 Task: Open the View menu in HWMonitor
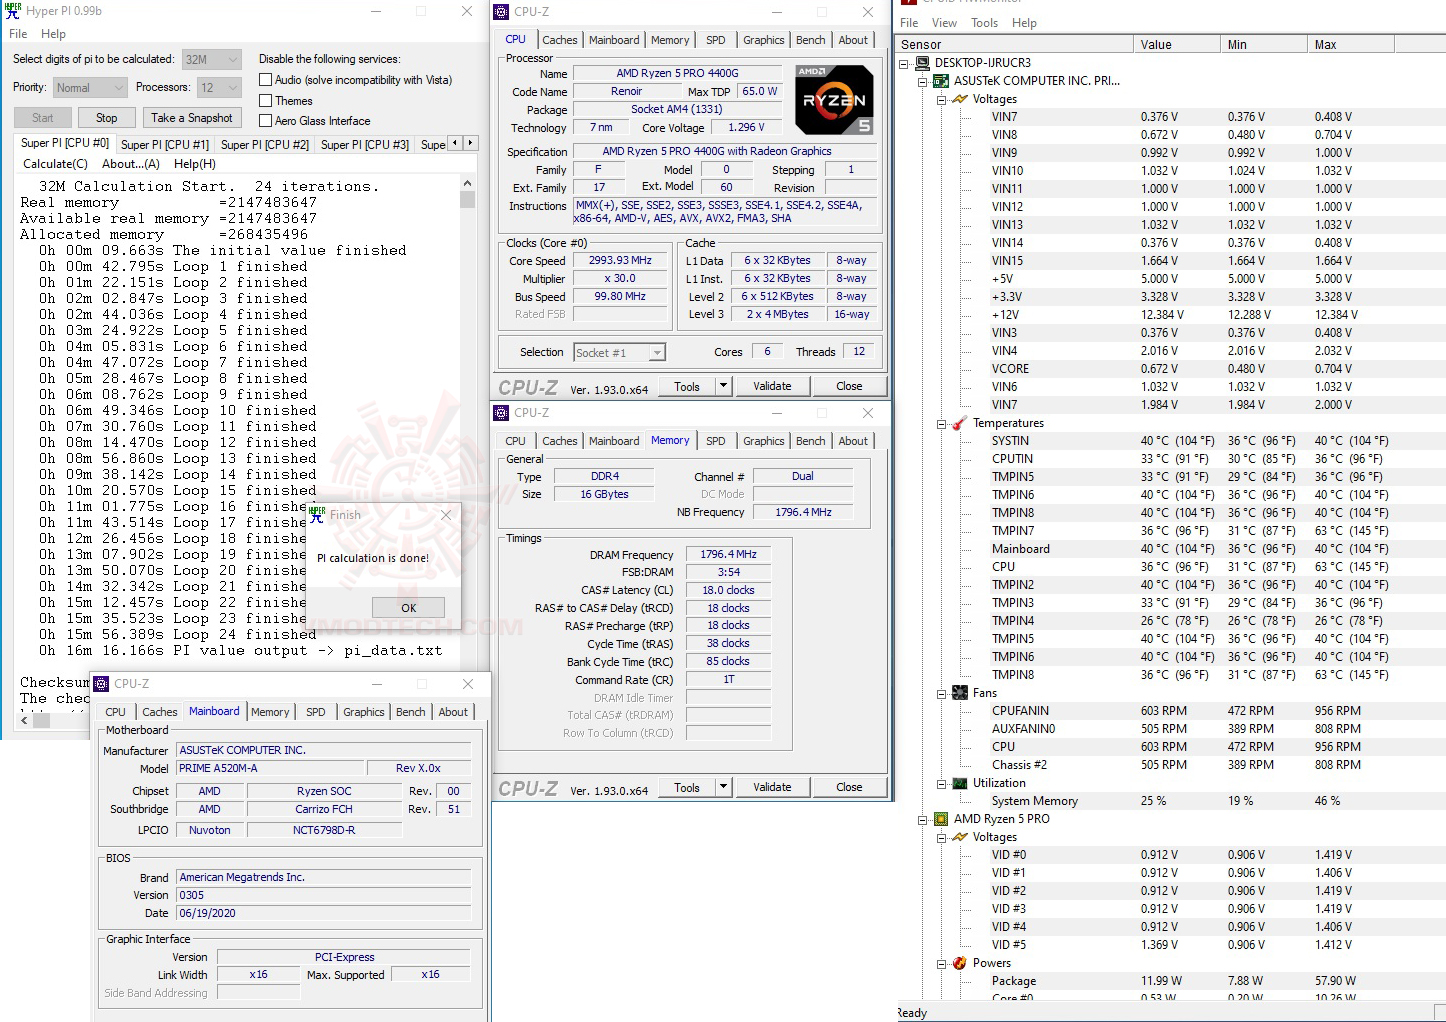(944, 22)
